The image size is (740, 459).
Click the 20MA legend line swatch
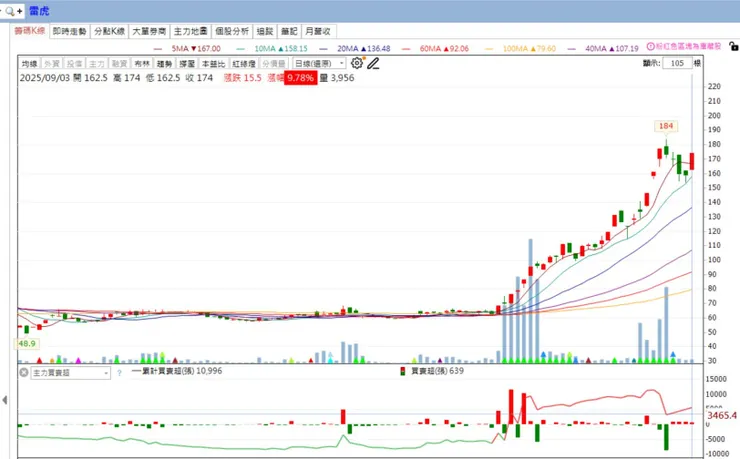click(323, 49)
